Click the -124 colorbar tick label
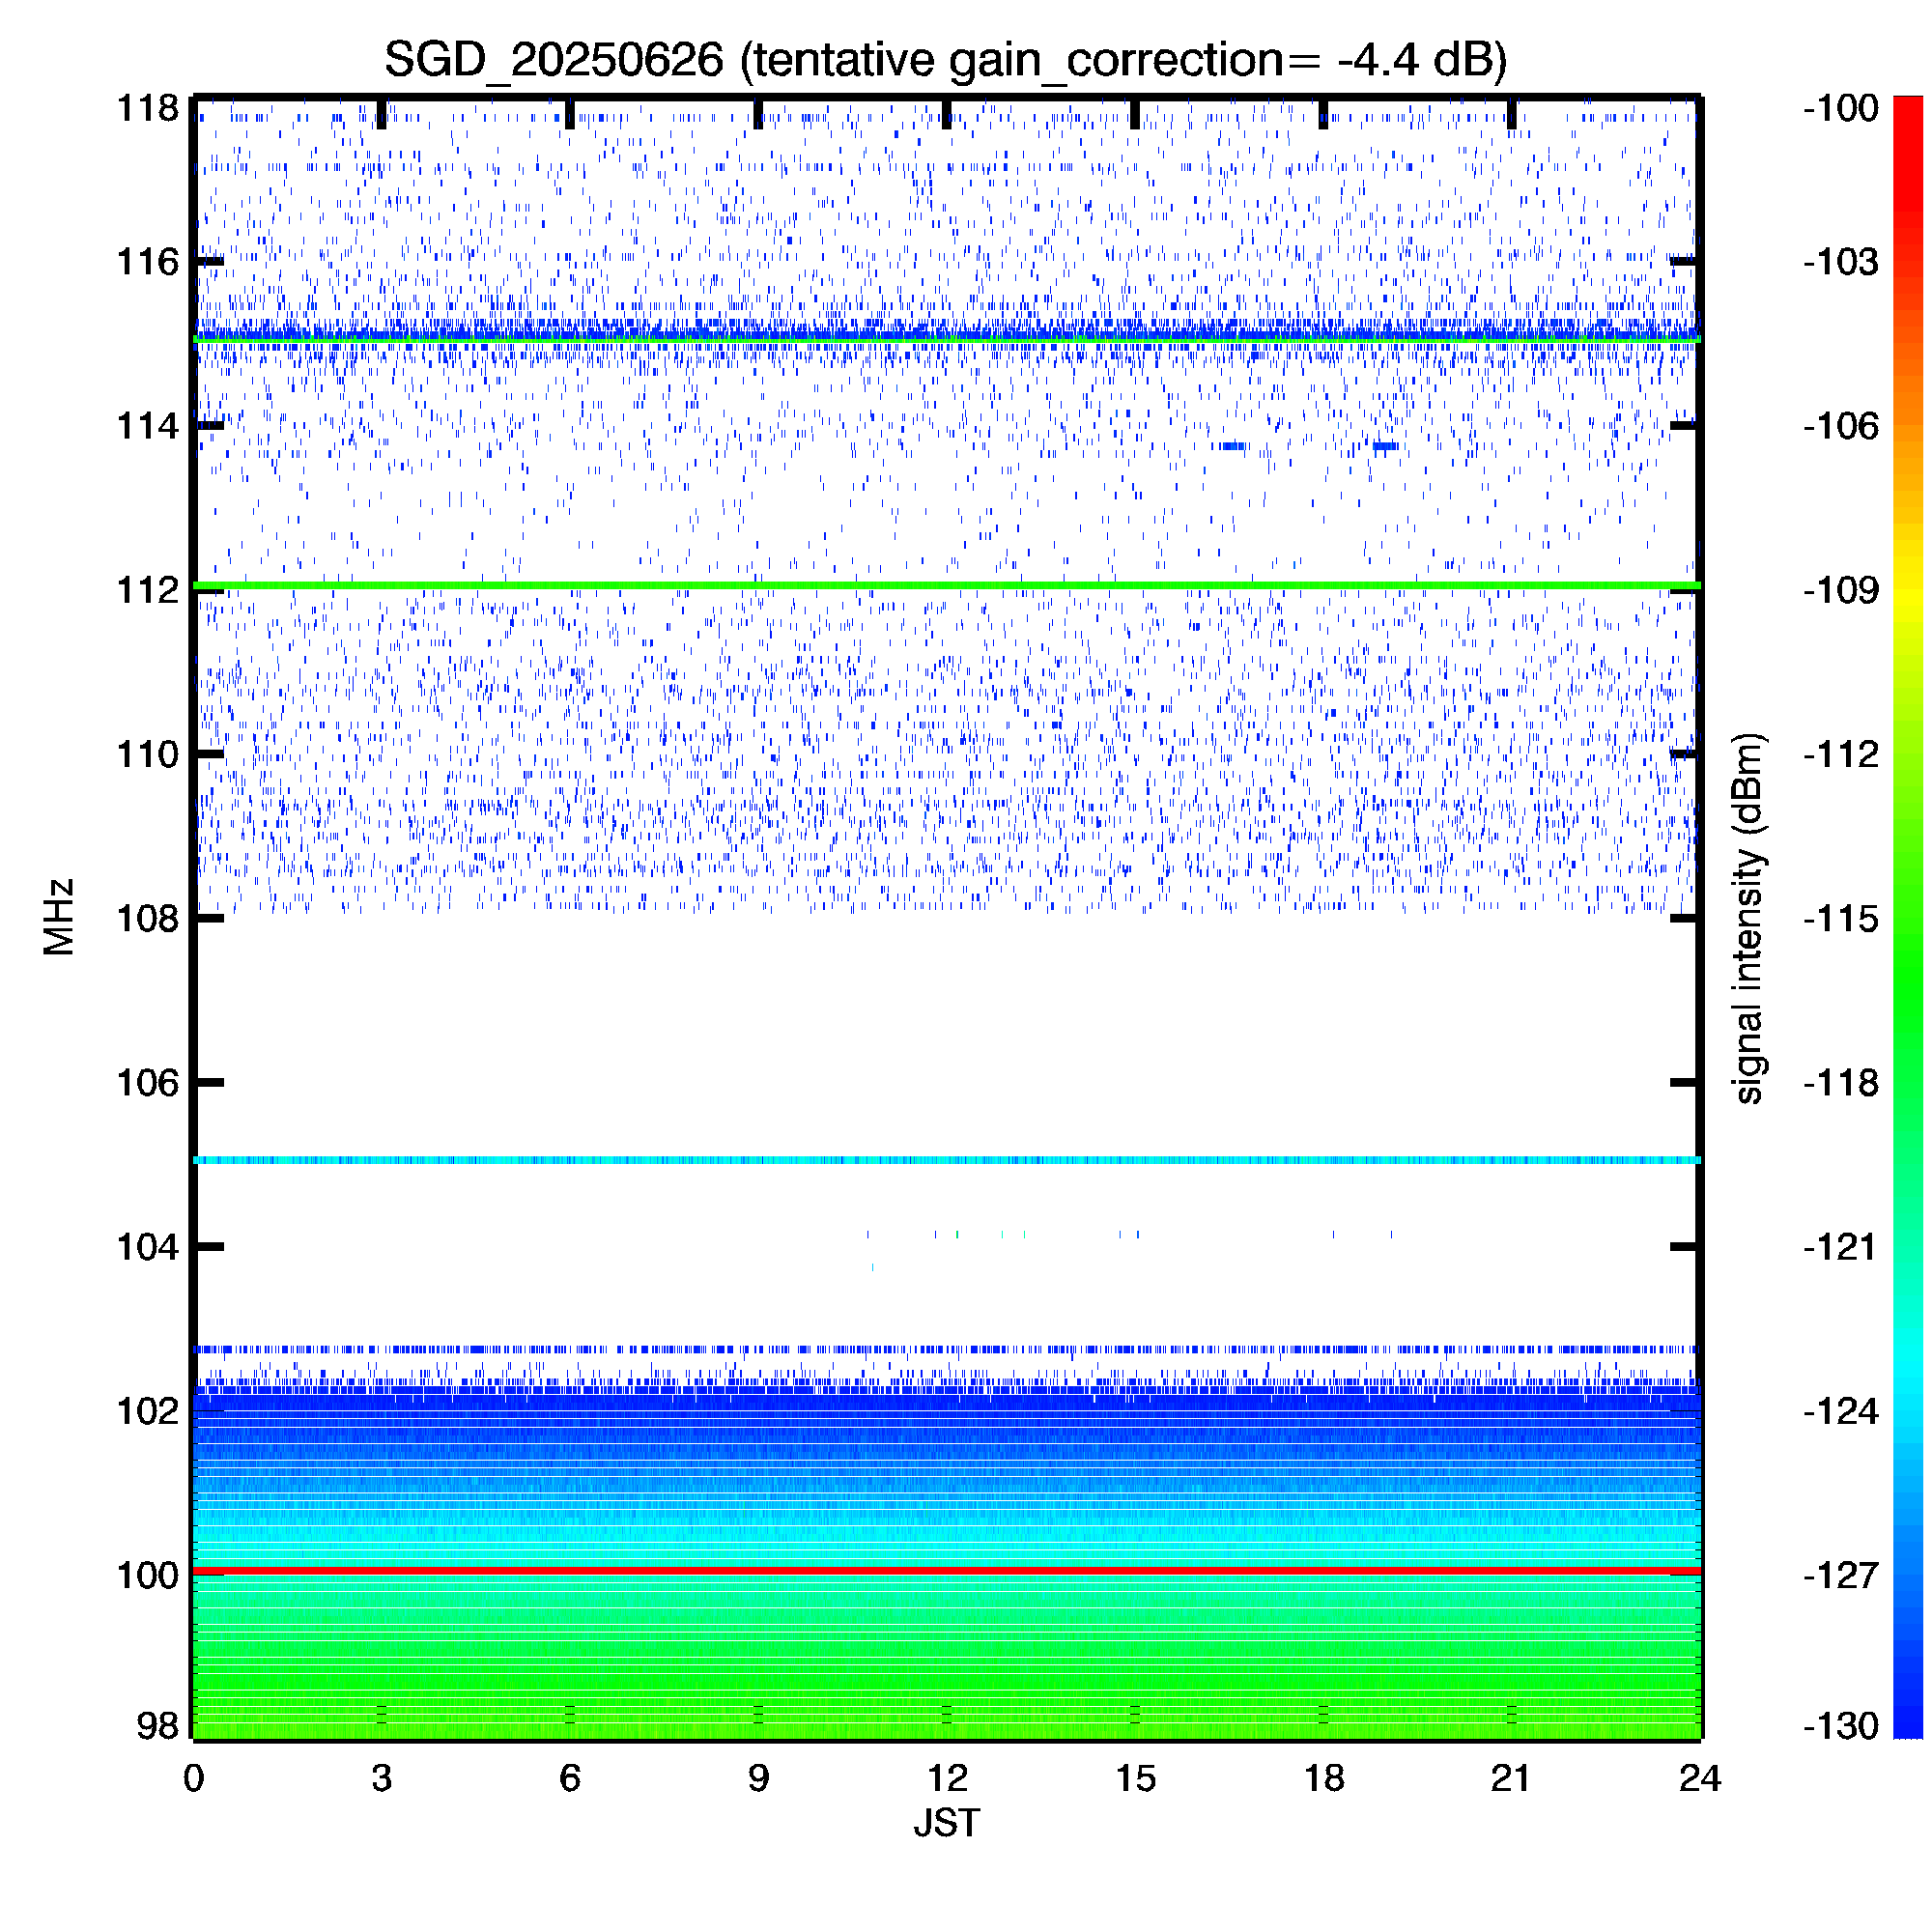Screen dimensions: 1932x1932 (x=1841, y=1411)
